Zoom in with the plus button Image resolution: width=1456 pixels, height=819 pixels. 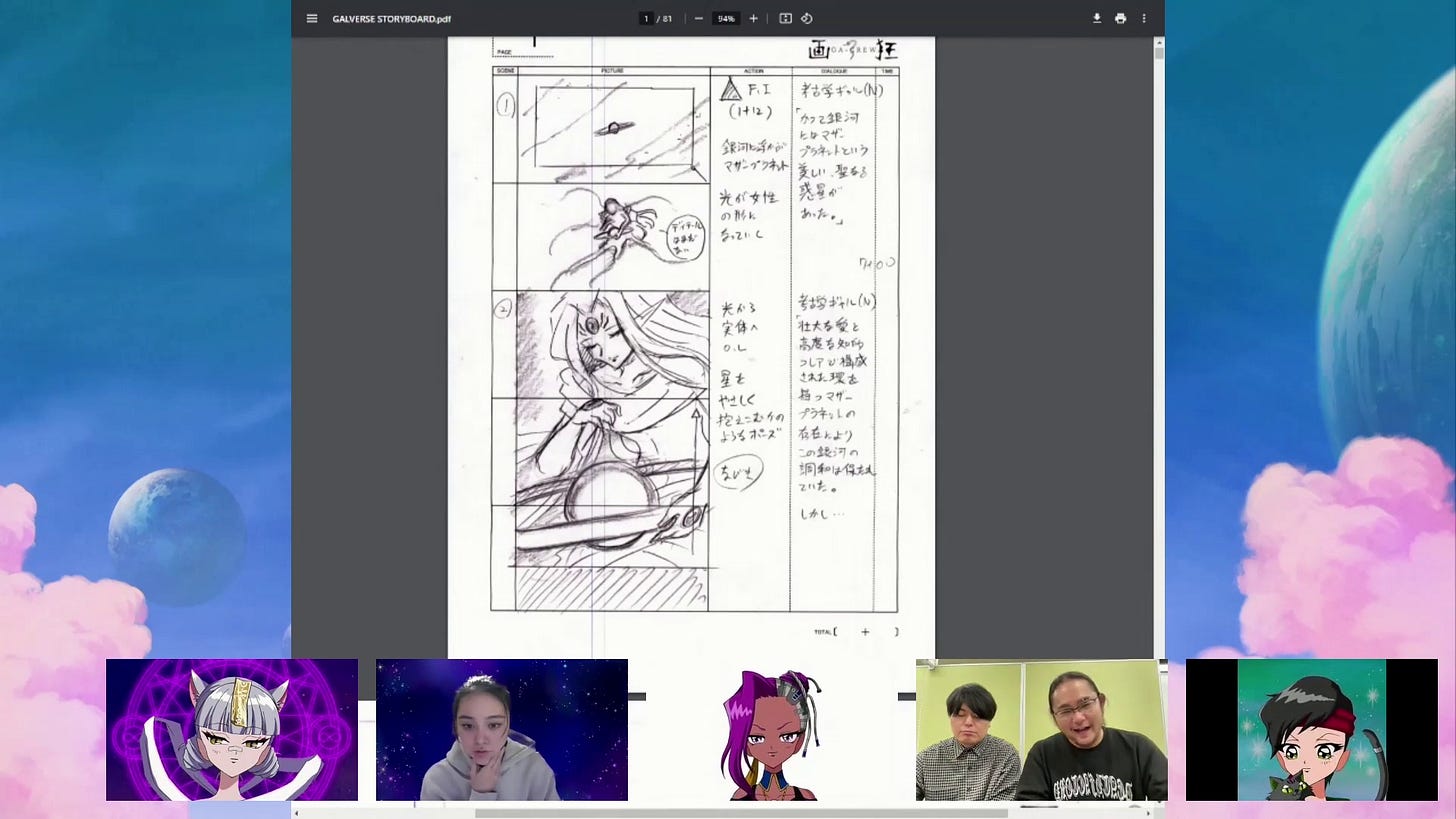coord(753,18)
